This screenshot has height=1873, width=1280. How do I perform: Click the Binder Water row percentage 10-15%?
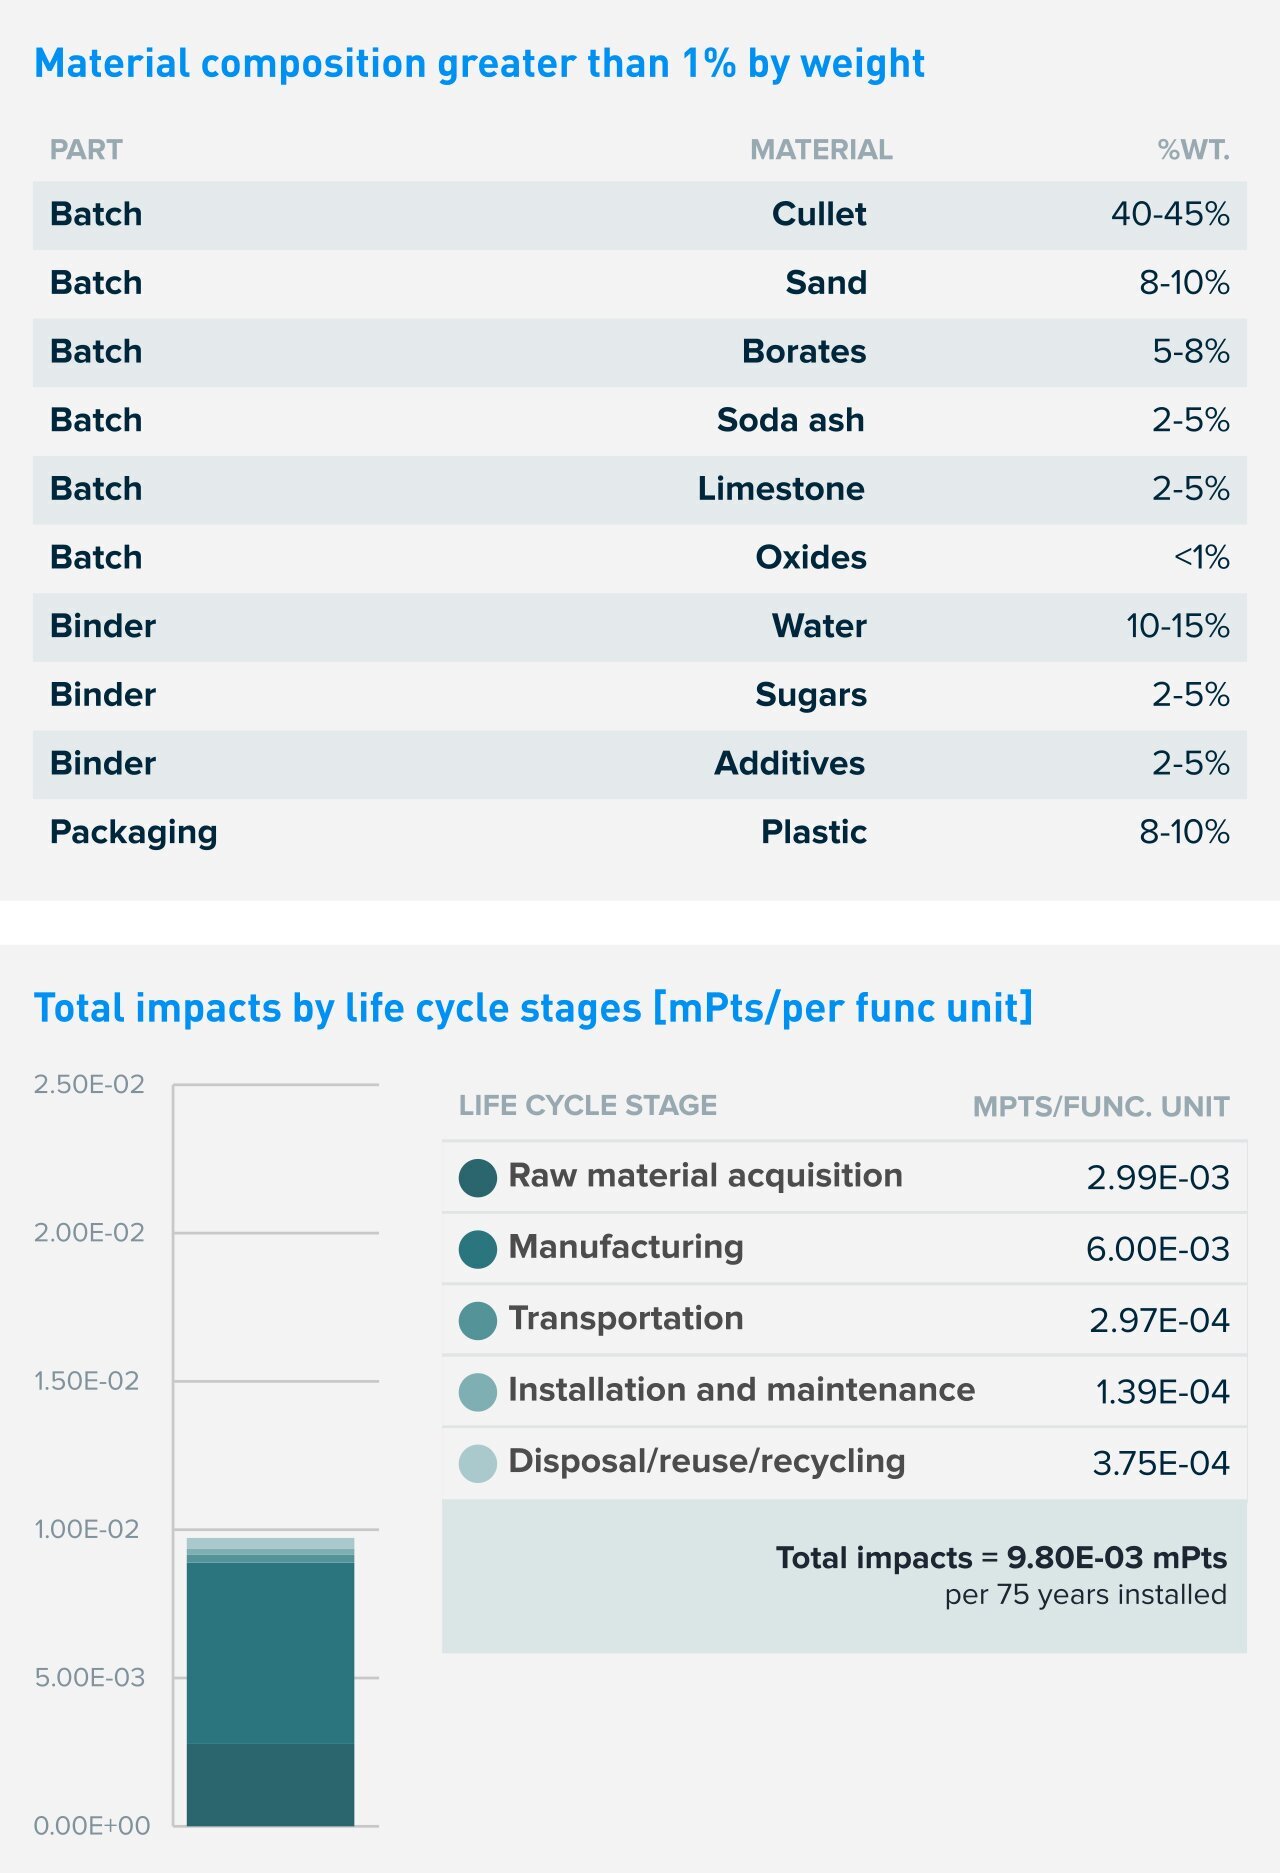tap(1177, 626)
